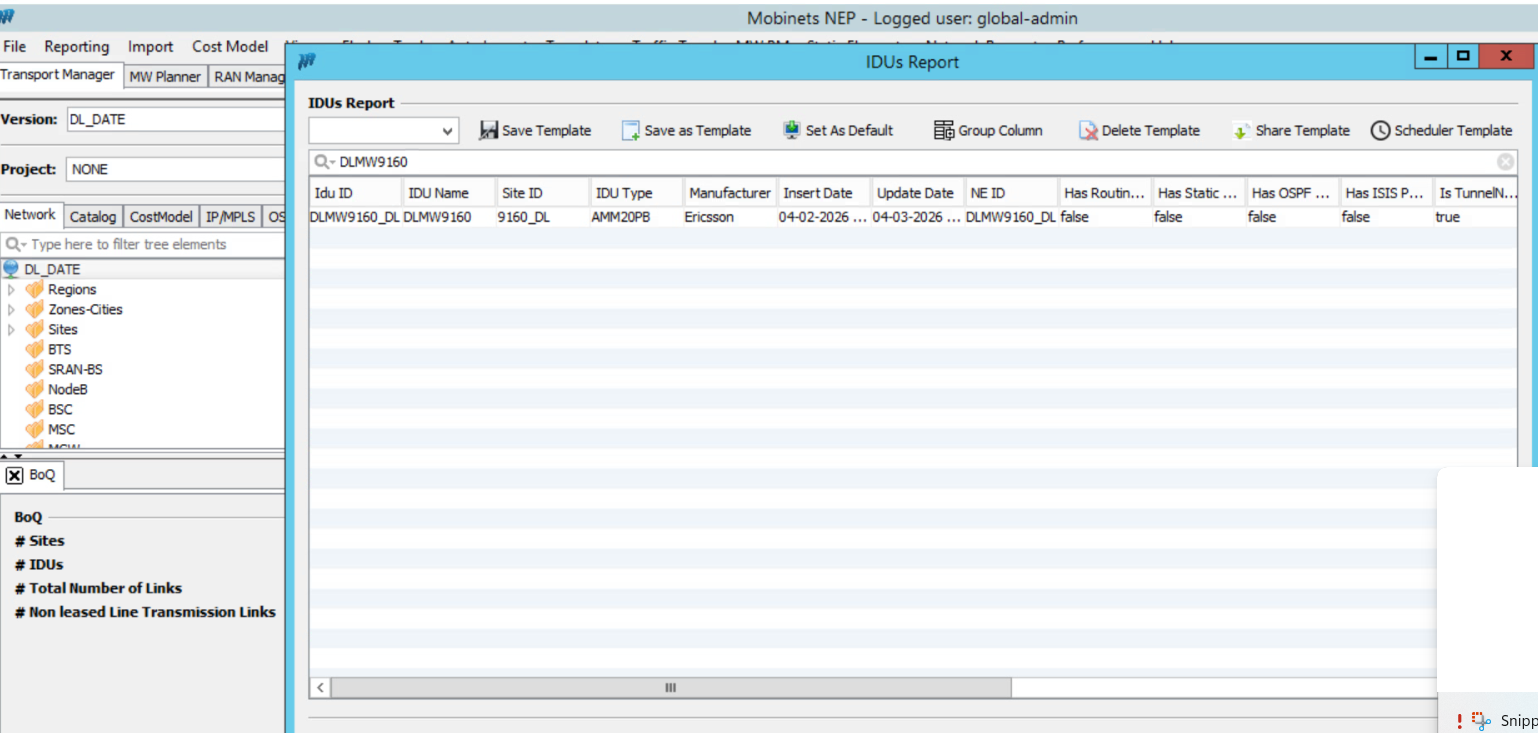Expand the Zones-Cities tree node
The width and height of the screenshot is (1538, 733).
pyautogui.click(x=12, y=310)
